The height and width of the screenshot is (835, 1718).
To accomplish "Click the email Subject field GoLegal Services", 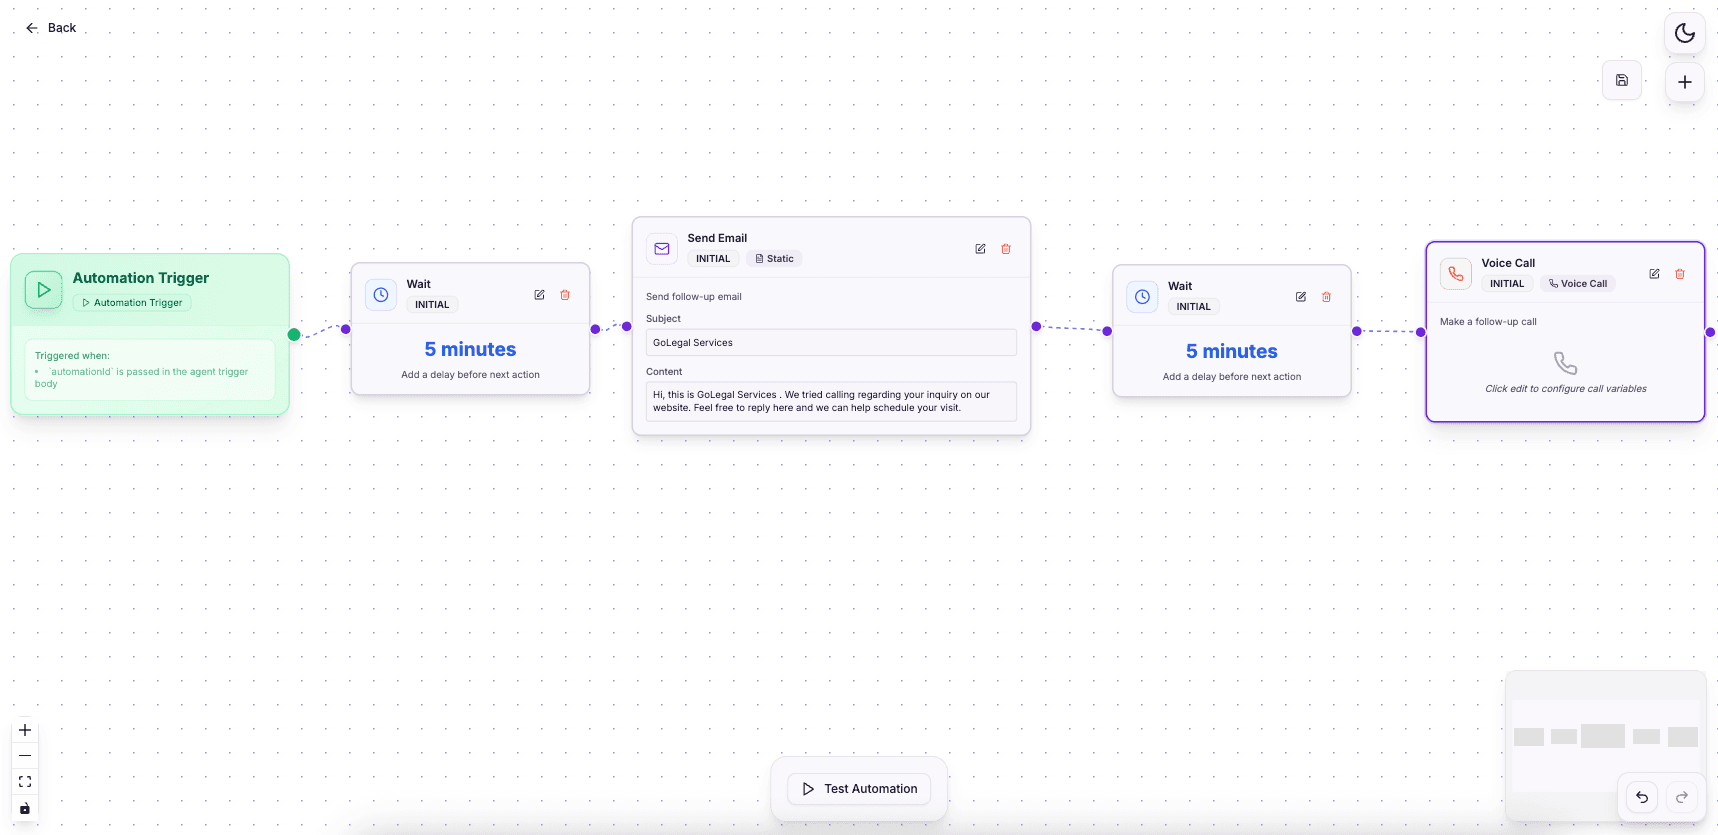I will coord(831,342).
